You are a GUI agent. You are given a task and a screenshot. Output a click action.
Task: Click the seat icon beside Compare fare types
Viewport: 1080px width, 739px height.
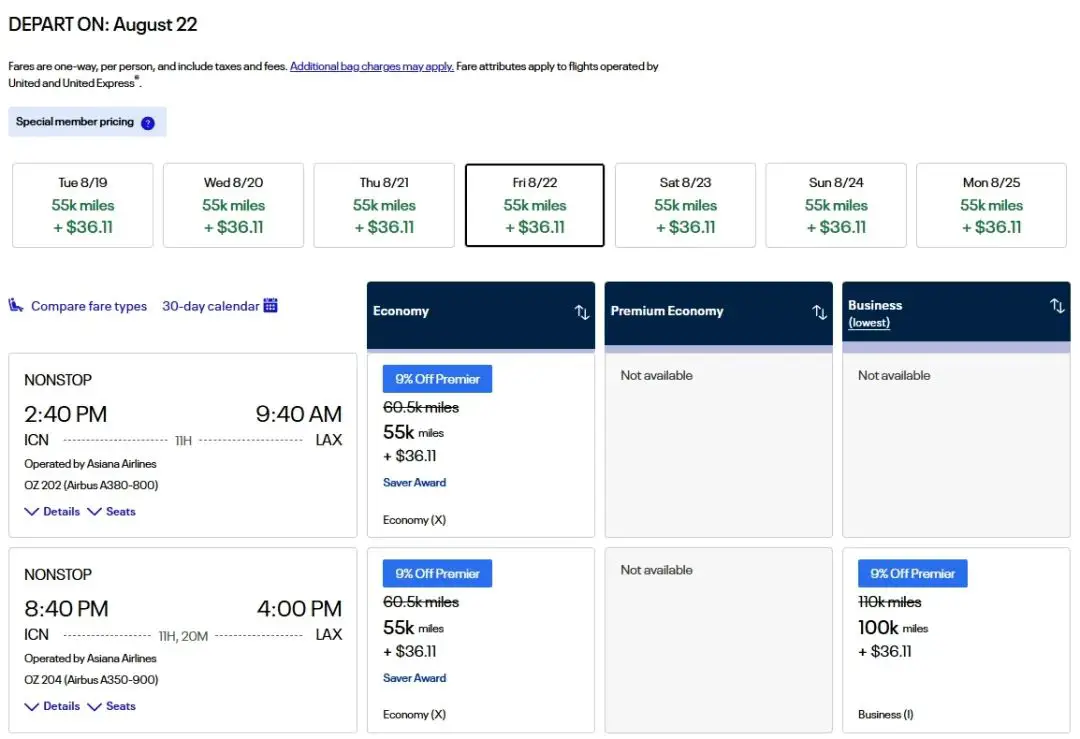coord(16,306)
